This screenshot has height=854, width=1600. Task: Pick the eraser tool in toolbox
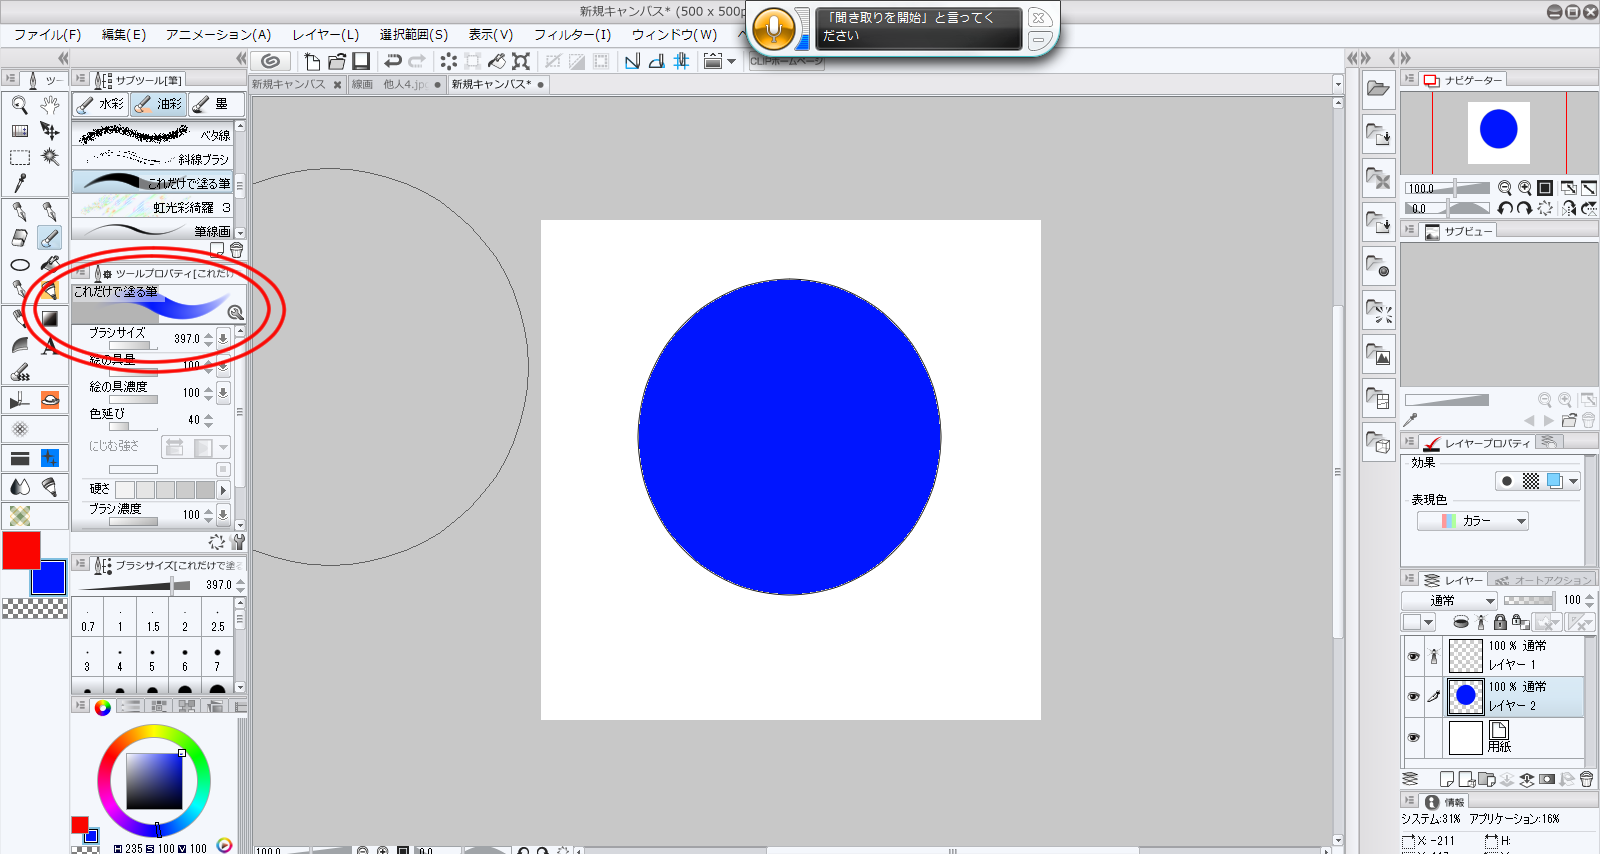tap(19, 237)
